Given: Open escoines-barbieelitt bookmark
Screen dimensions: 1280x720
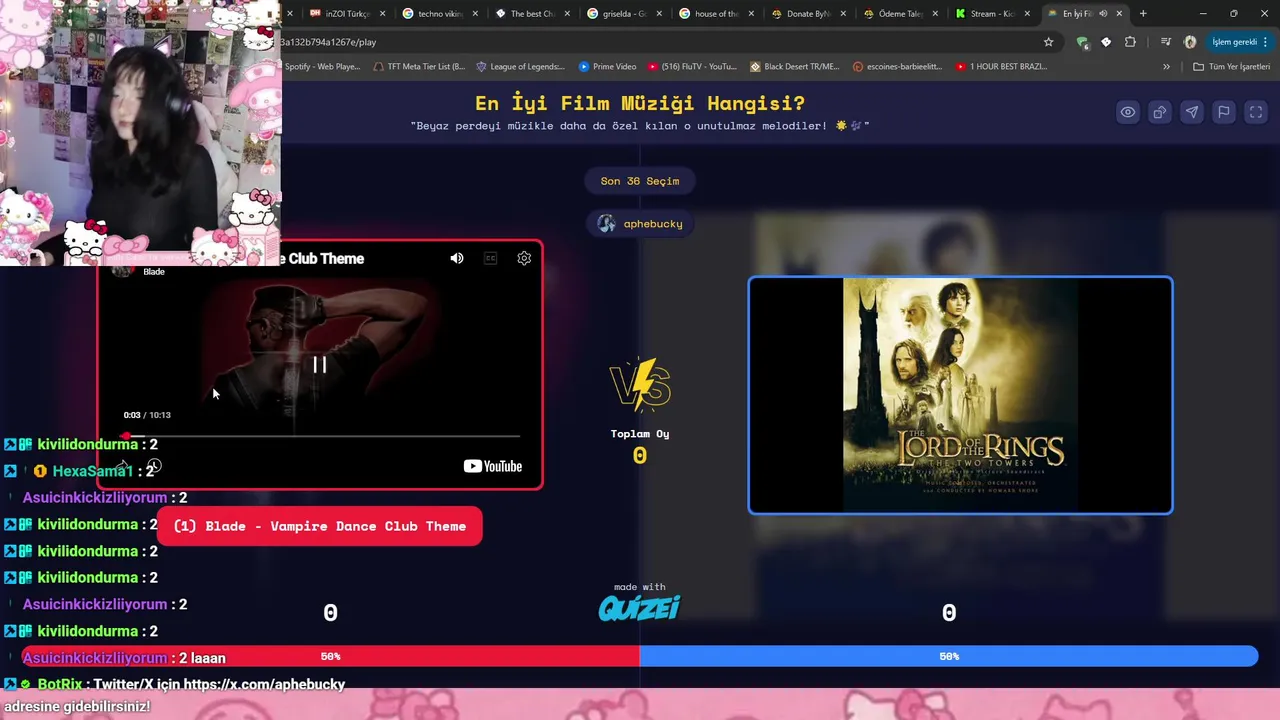Looking at the screenshot, I should [x=898, y=66].
